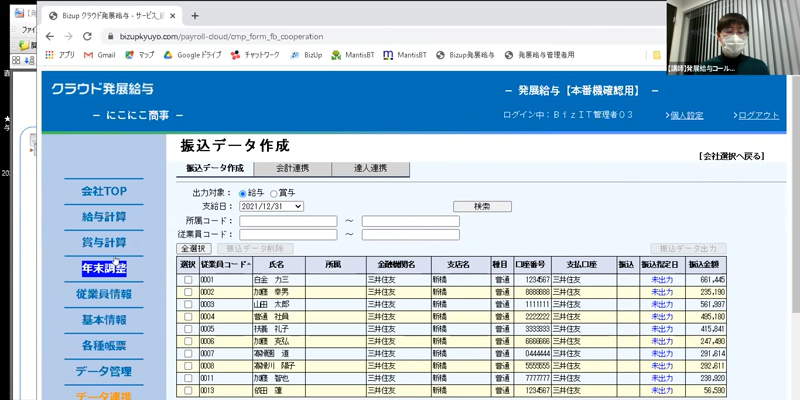Open 給与計算 in the sidebar
Image resolution: width=800 pixels, height=400 pixels.
[104, 217]
